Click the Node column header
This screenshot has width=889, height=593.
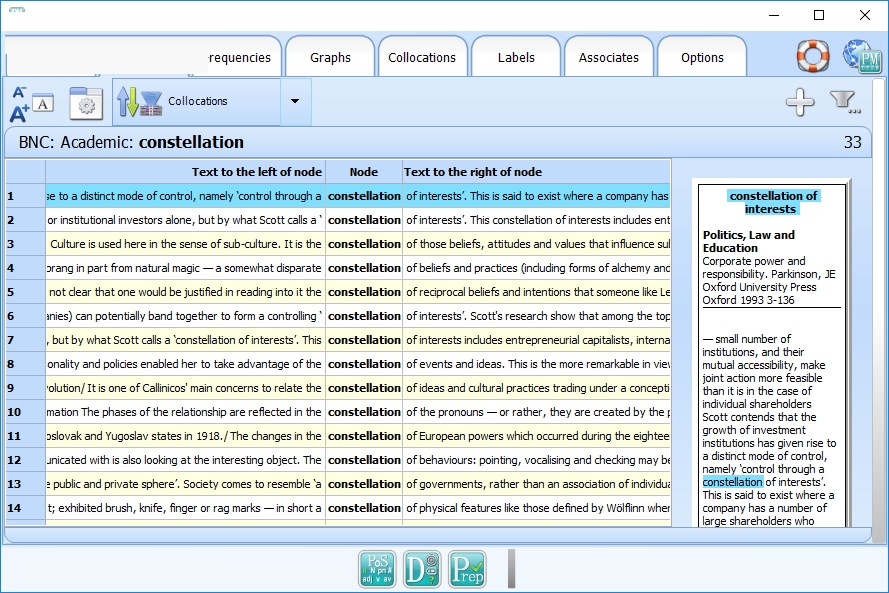click(364, 172)
